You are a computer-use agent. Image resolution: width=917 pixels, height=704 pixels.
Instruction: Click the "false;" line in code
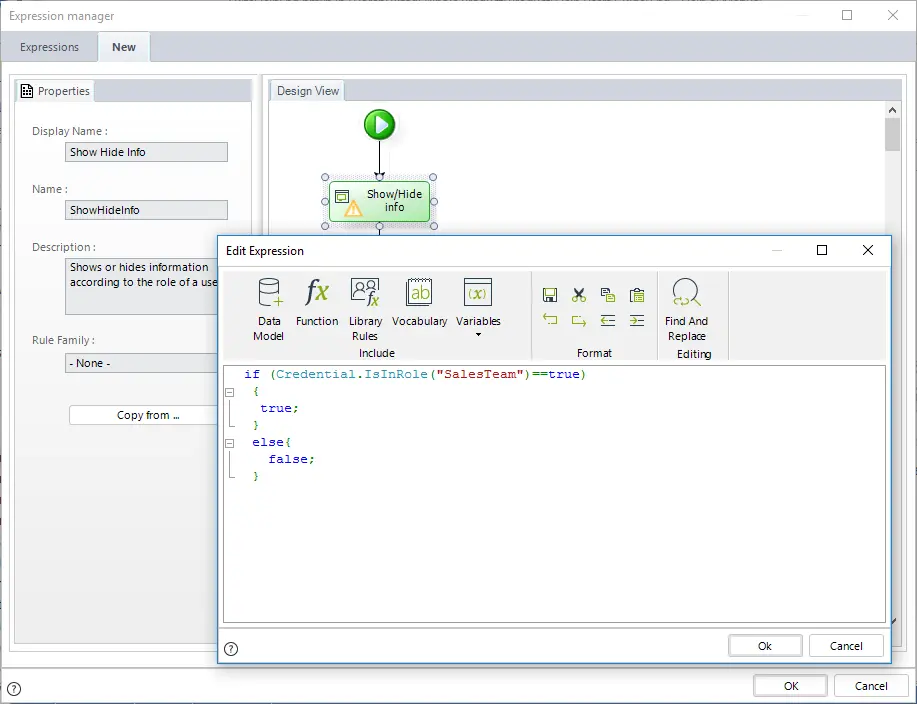click(x=291, y=460)
